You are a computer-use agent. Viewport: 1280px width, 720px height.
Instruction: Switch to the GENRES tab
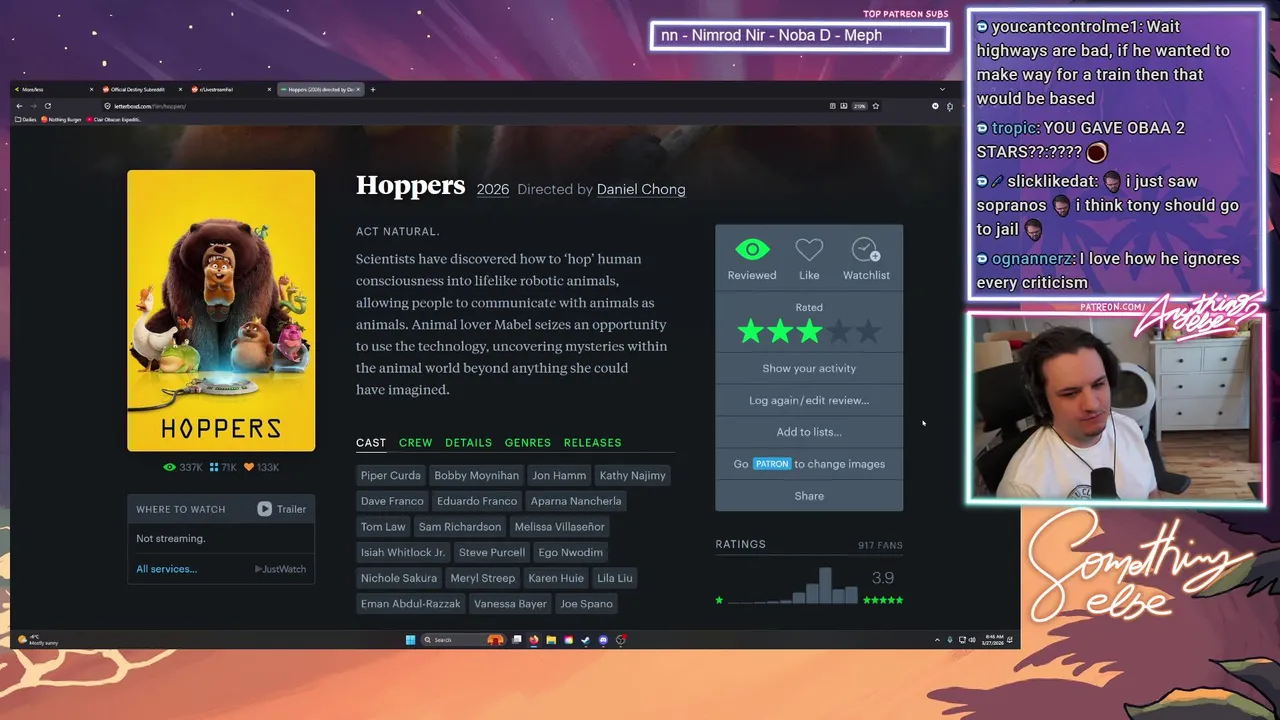pos(528,442)
